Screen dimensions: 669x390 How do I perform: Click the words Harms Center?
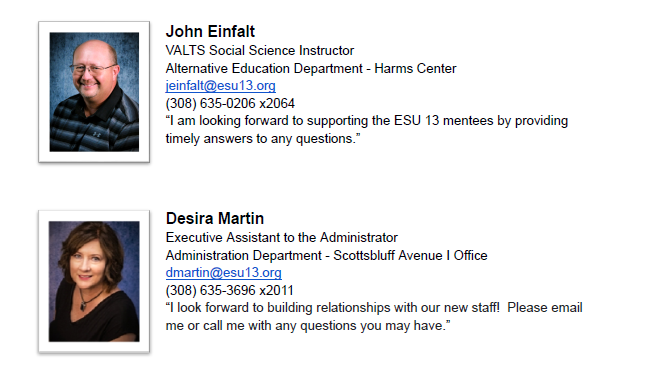[x=415, y=68]
